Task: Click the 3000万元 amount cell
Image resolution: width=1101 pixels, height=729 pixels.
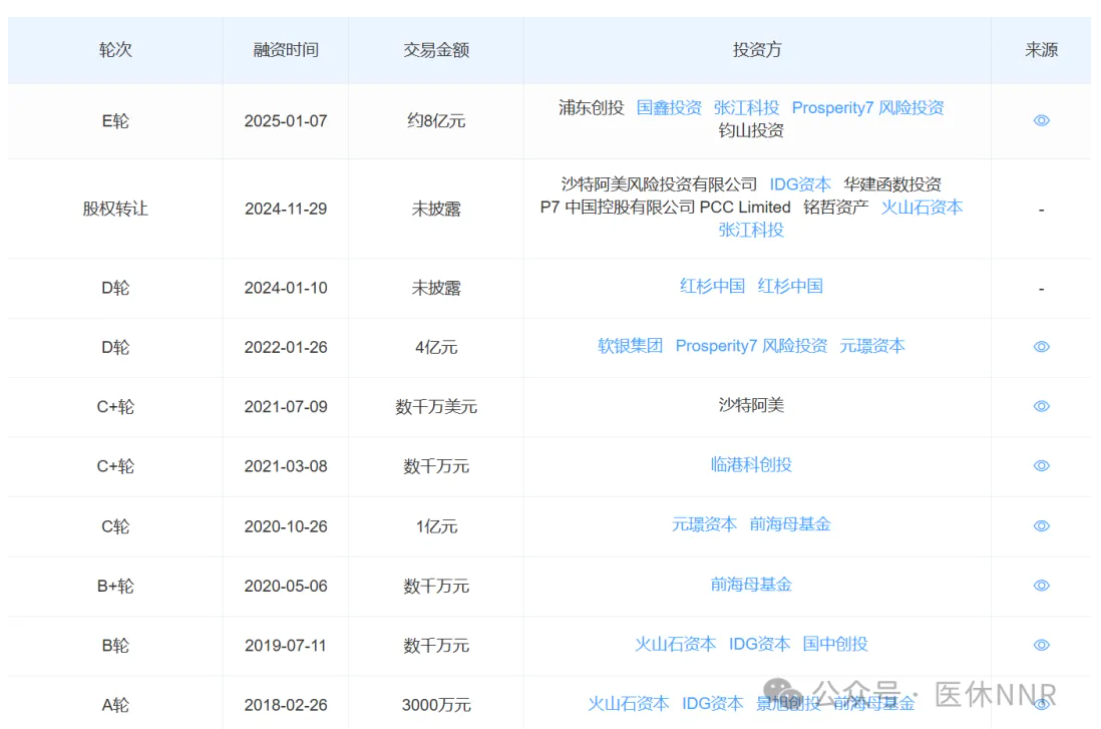Action: pos(436,705)
